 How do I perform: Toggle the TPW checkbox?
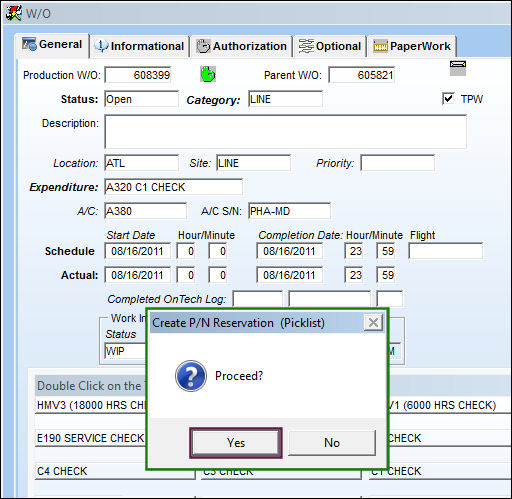tap(448, 99)
